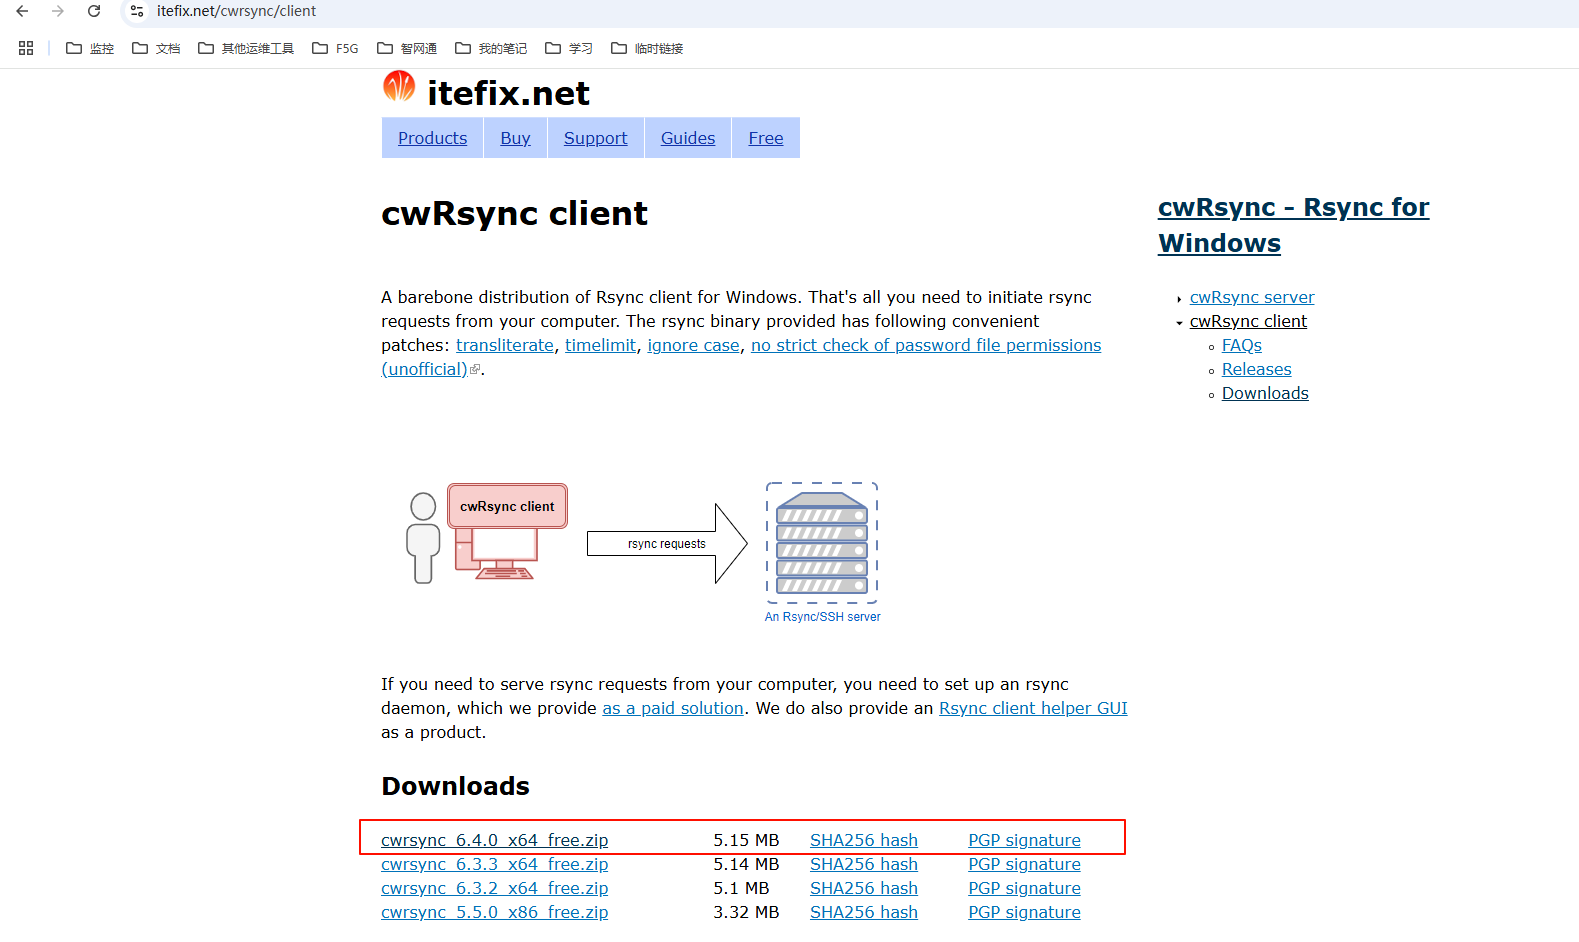
Task: Click the itefix.net orange logo
Action: [x=399, y=87]
